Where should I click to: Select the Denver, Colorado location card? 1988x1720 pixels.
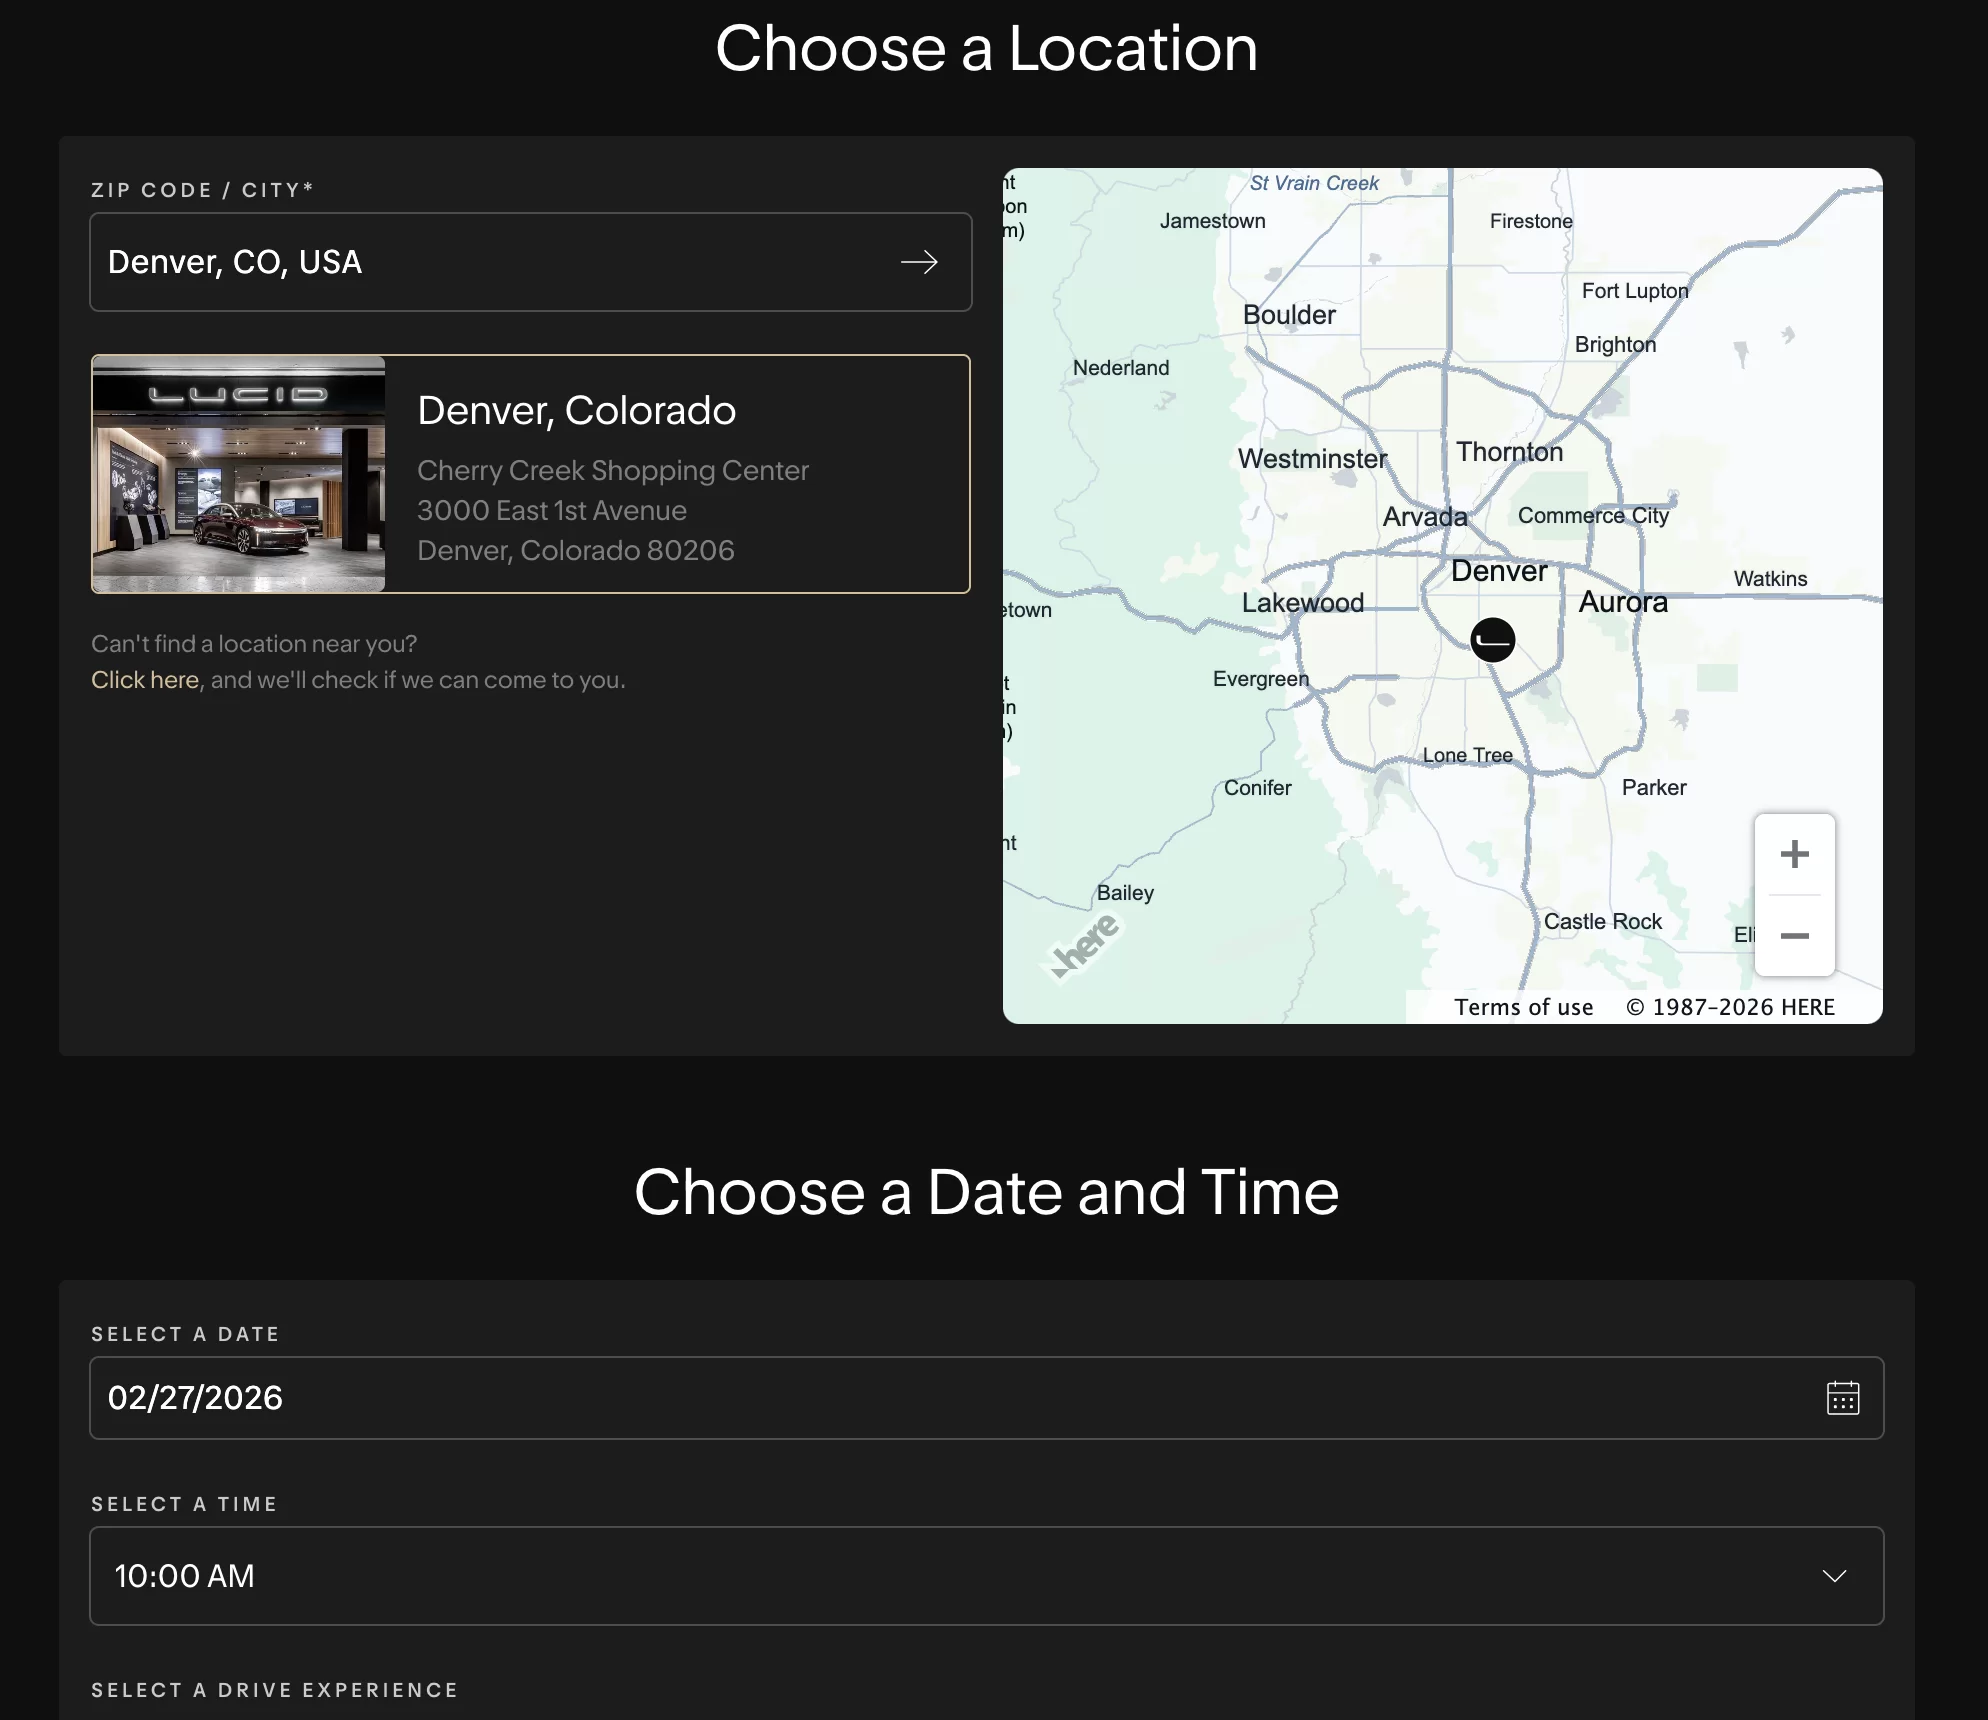coord(530,474)
